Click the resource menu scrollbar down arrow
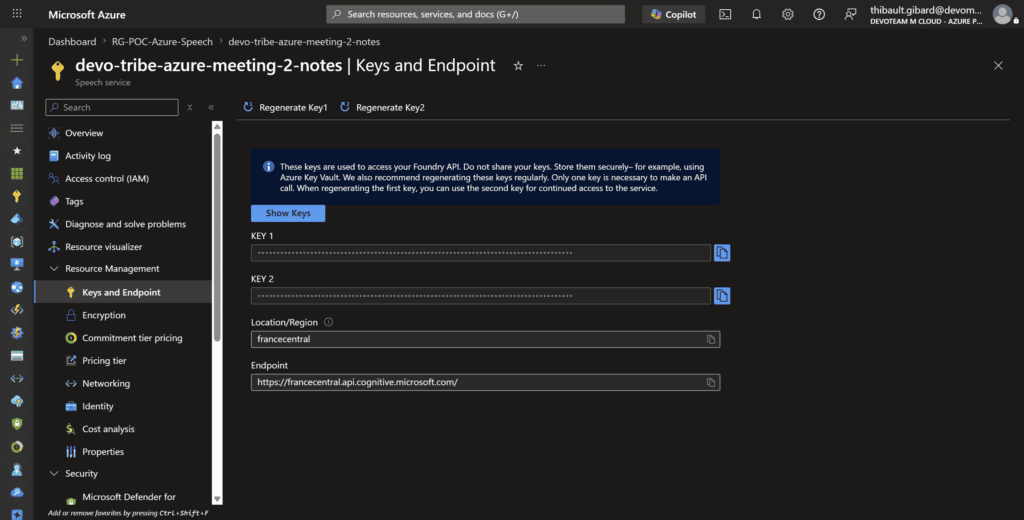This screenshot has width=1024, height=520. [x=217, y=499]
